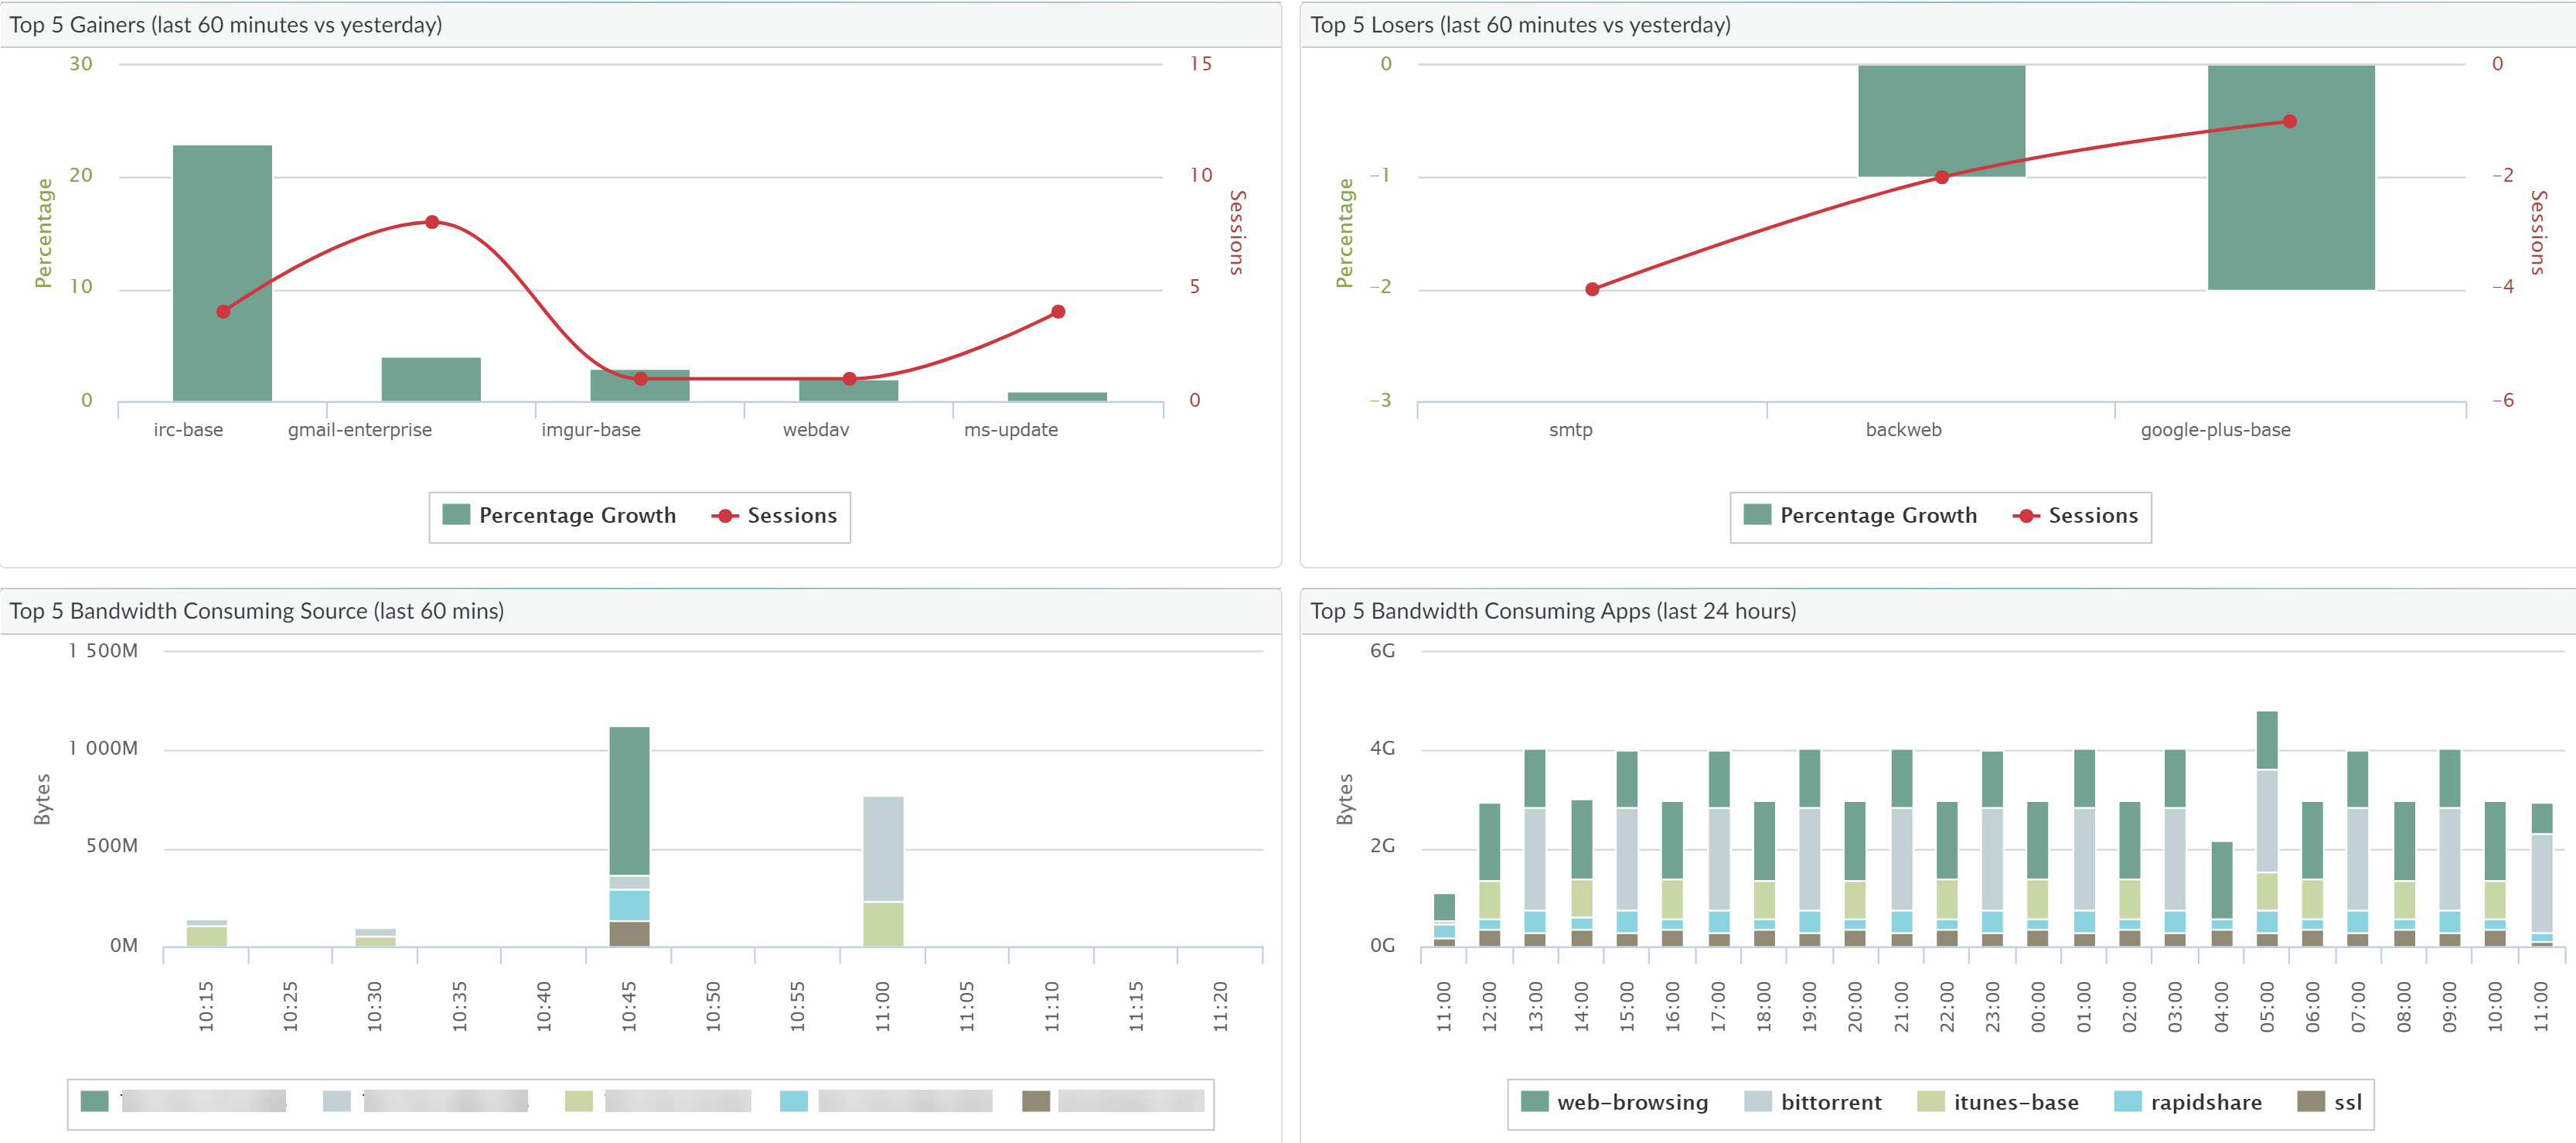Image resolution: width=2576 pixels, height=1143 pixels.
Task: Toggle Sessions legend in Top 5 Gainers chart
Action: click(790, 515)
